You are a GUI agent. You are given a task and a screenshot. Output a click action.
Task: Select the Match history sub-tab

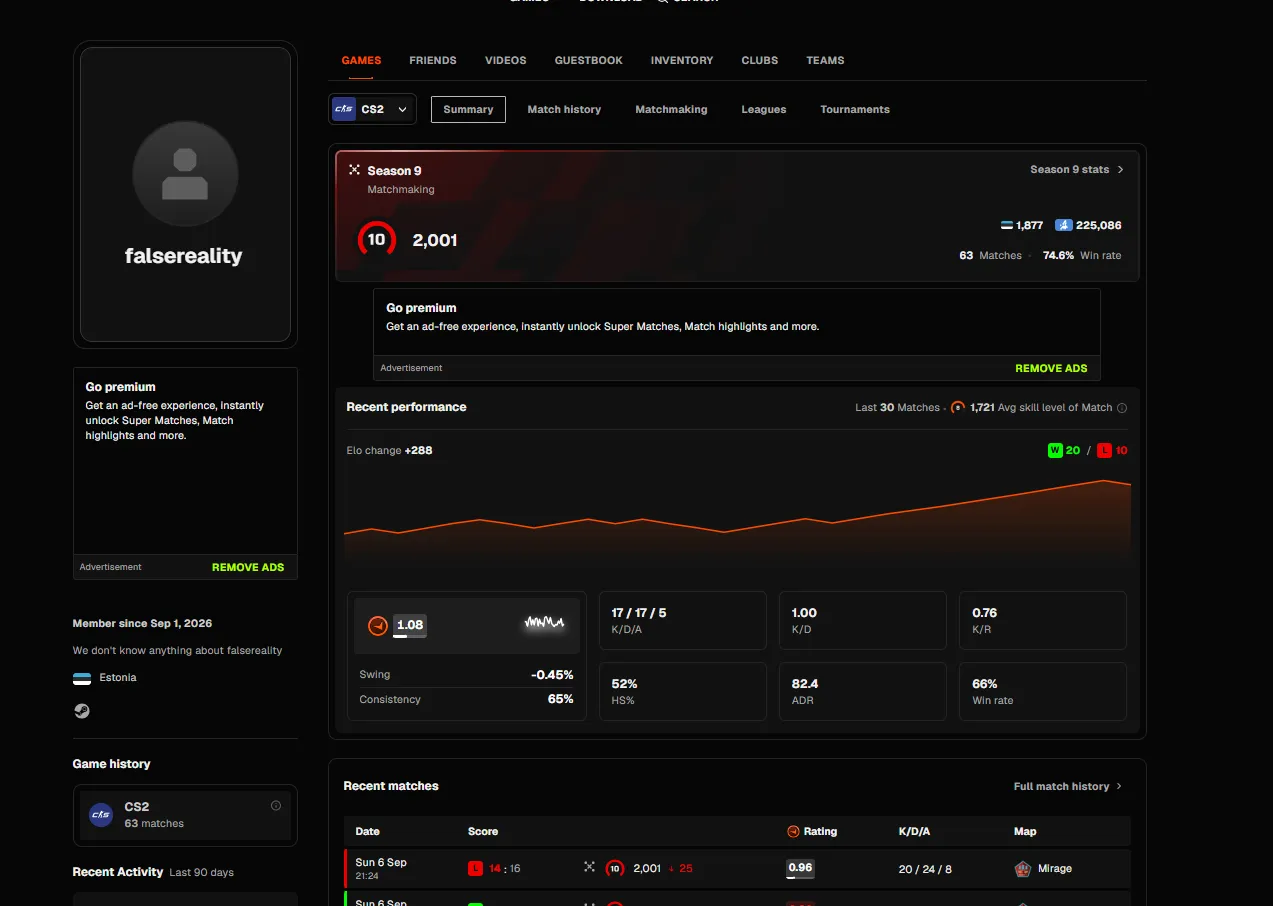click(x=564, y=109)
